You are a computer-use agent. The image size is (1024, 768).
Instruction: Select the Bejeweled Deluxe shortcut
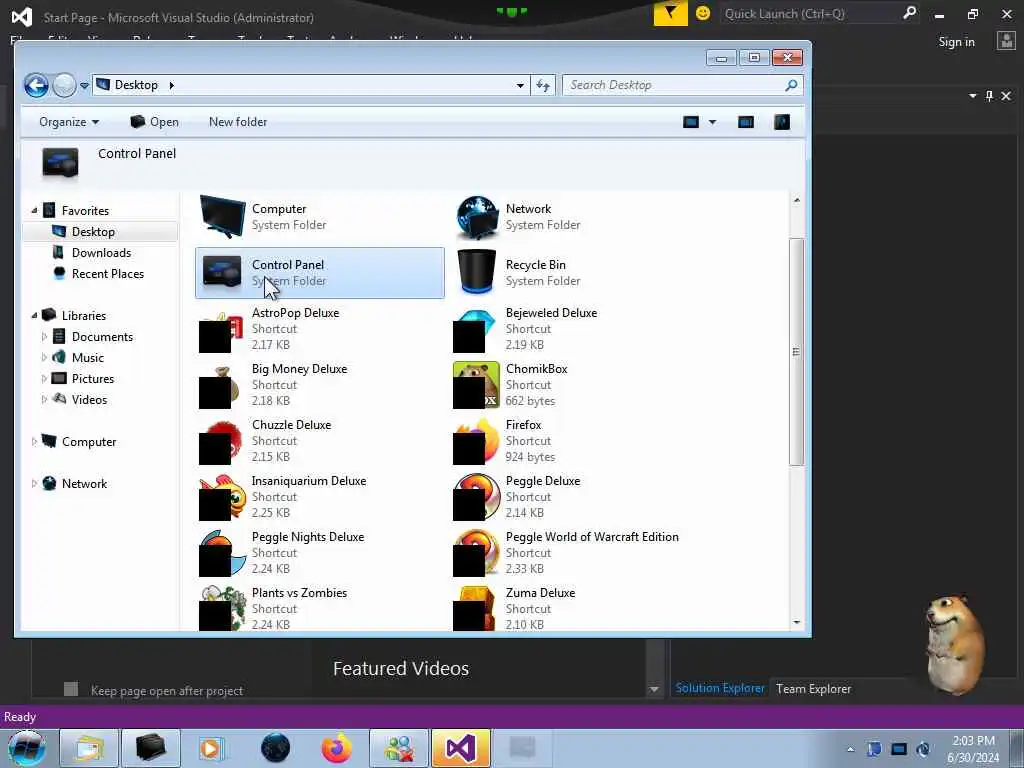coord(573,328)
